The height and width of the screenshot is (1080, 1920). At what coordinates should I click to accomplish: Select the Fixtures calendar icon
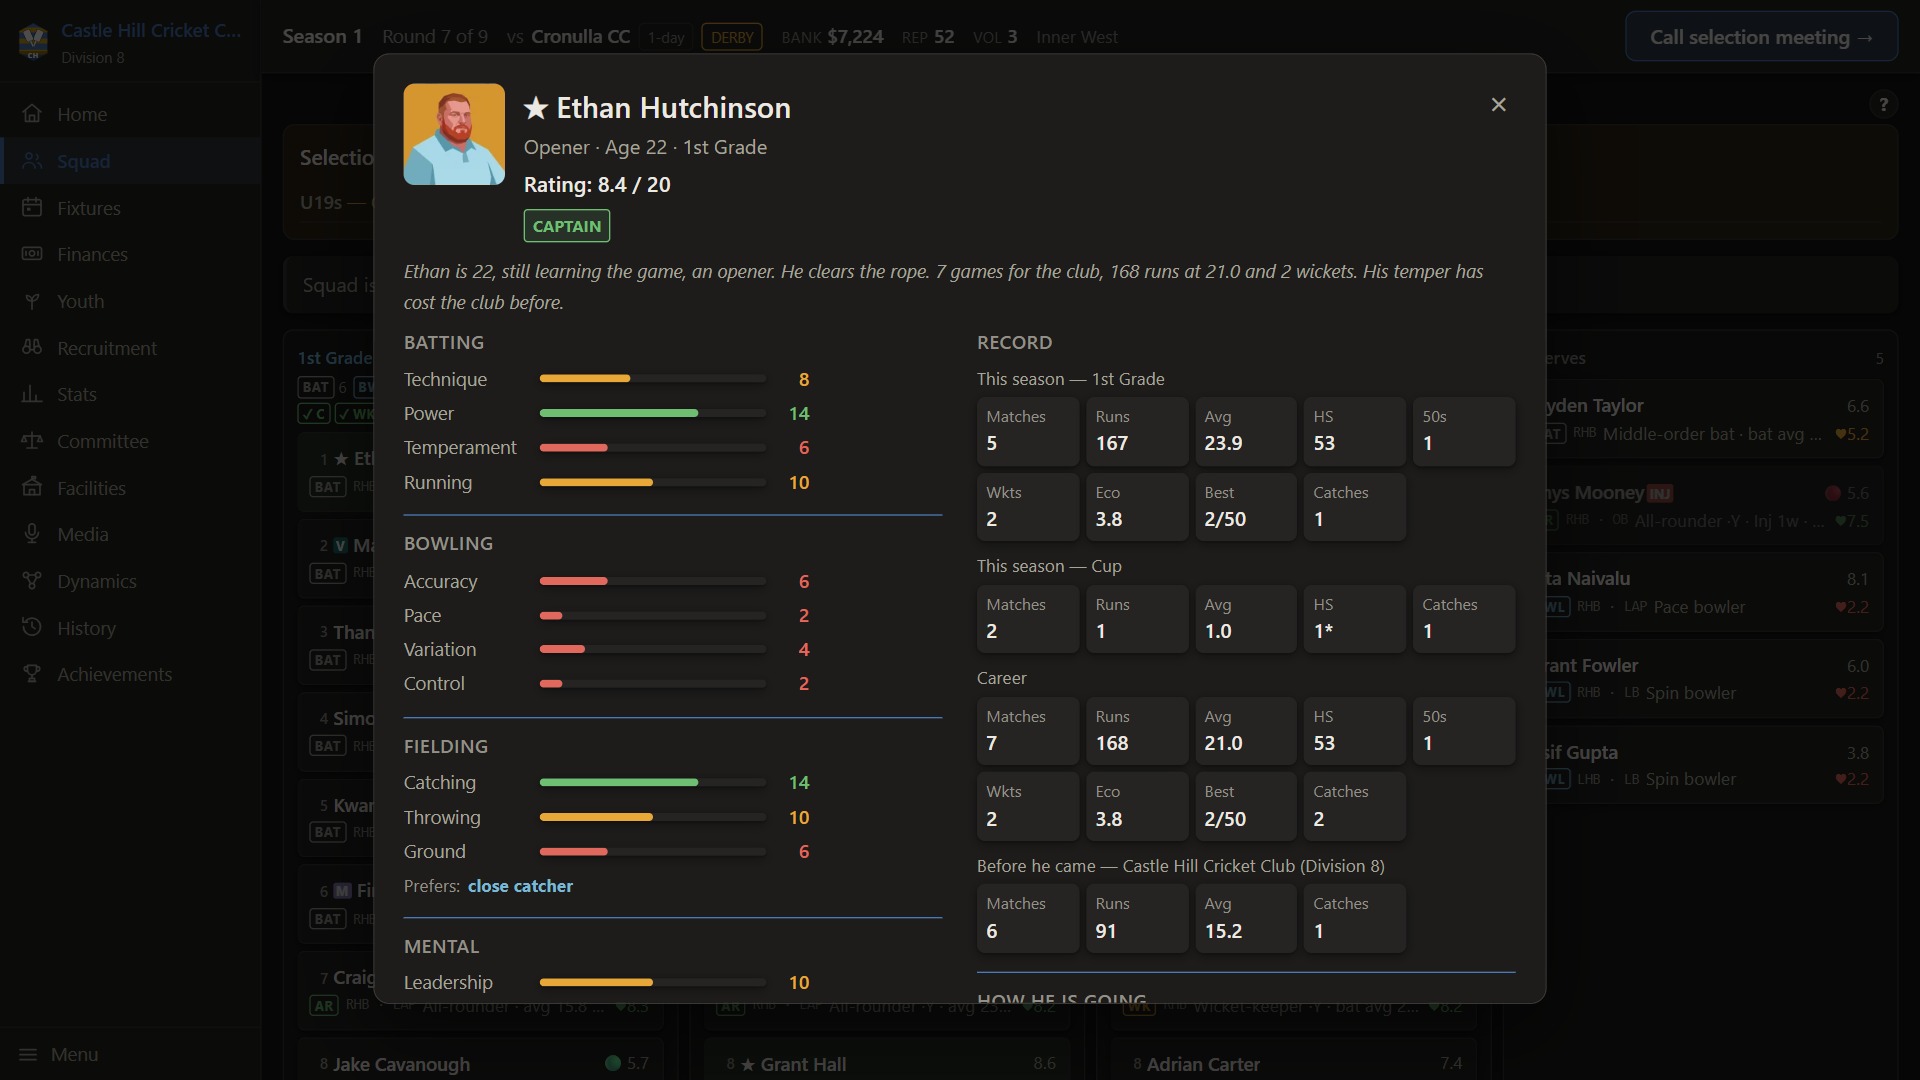(32, 208)
